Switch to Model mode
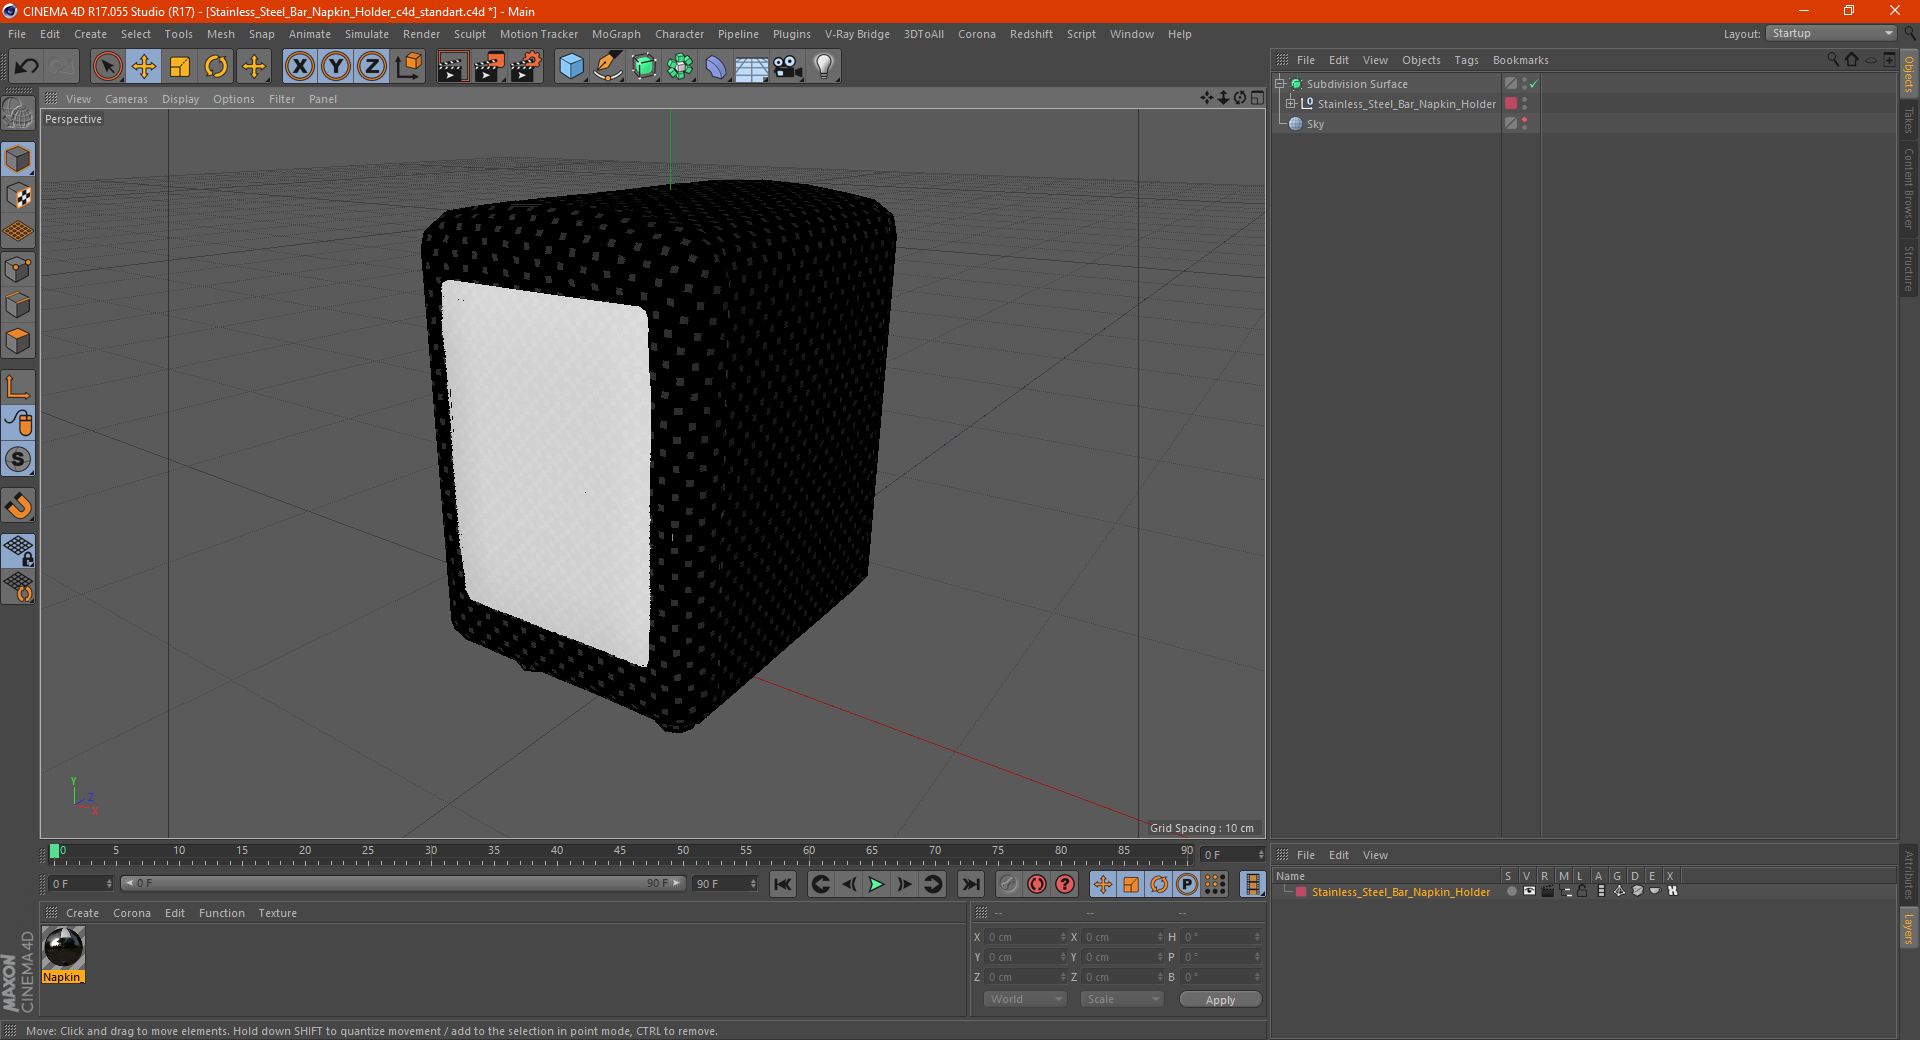 (x=19, y=160)
